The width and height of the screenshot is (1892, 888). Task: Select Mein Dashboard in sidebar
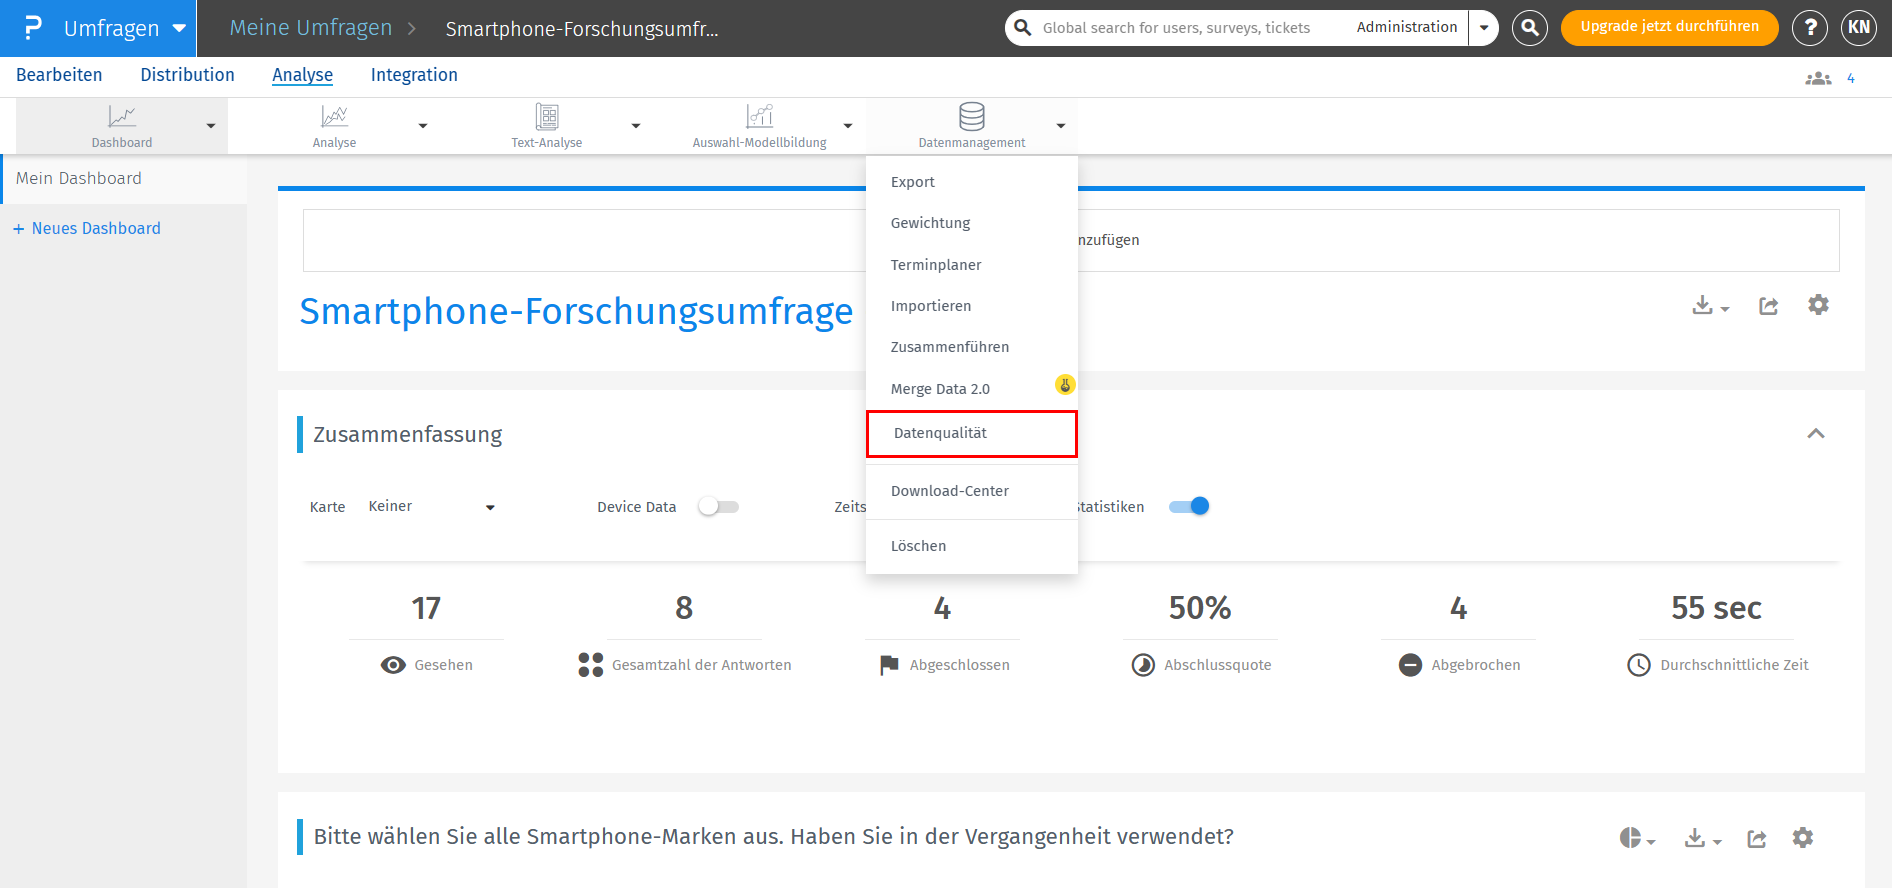point(124,179)
